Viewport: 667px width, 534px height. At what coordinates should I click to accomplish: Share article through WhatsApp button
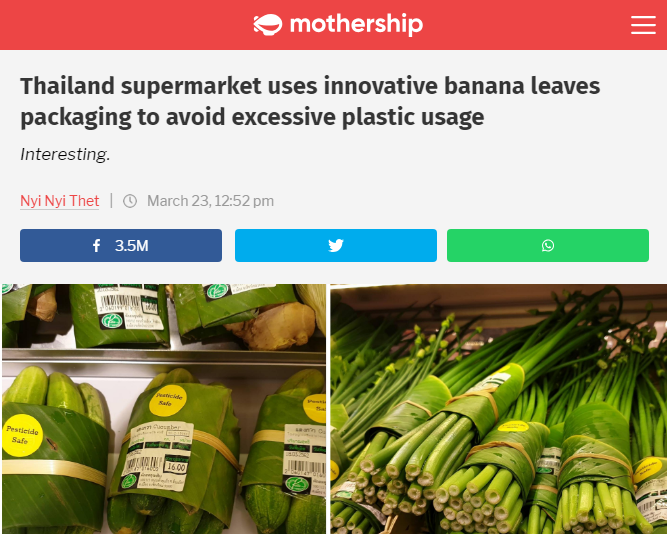tap(548, 246)
